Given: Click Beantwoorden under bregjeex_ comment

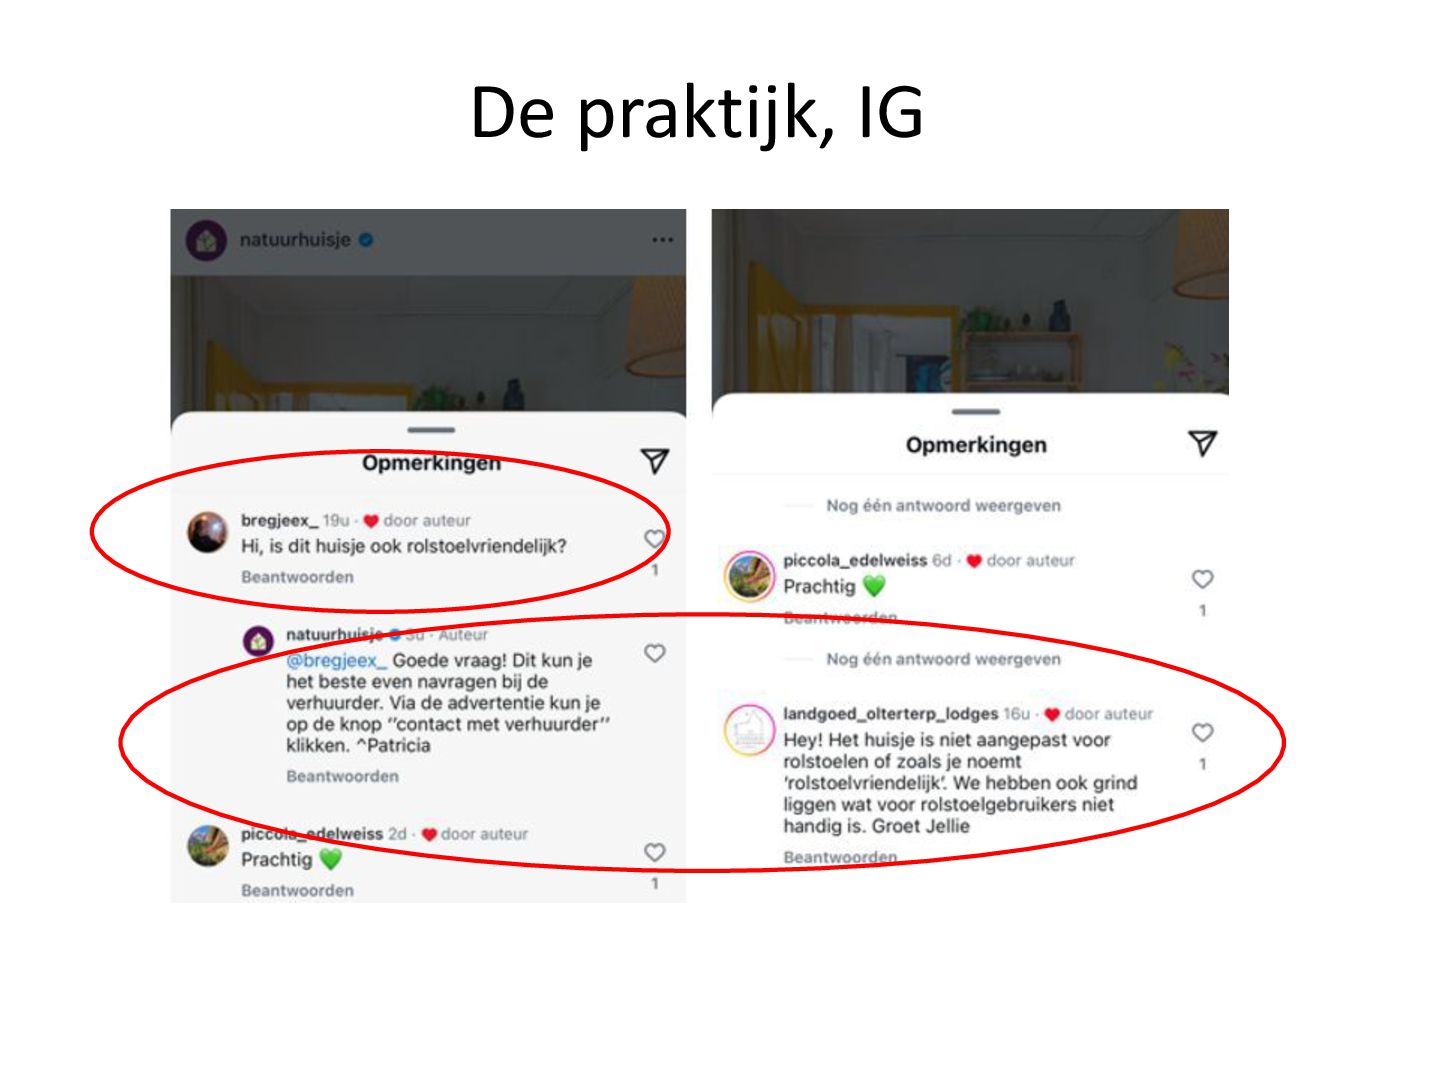Looking at the screenshot, I should pyautogui.click(x=297, y=577).
